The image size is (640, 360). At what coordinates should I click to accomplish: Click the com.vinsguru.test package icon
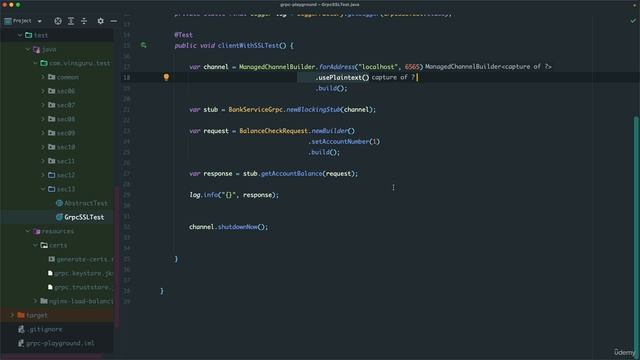[44, 63]
